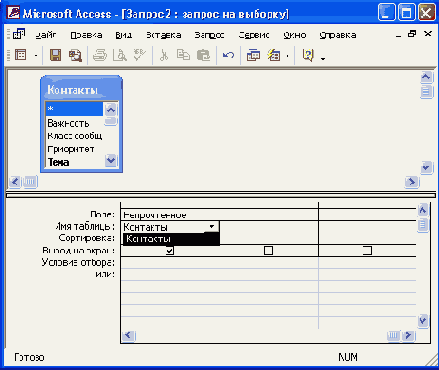Choose Контакты from the dropdown list
Viewport: 439px width, 370px height.
(x=171, y=239)
